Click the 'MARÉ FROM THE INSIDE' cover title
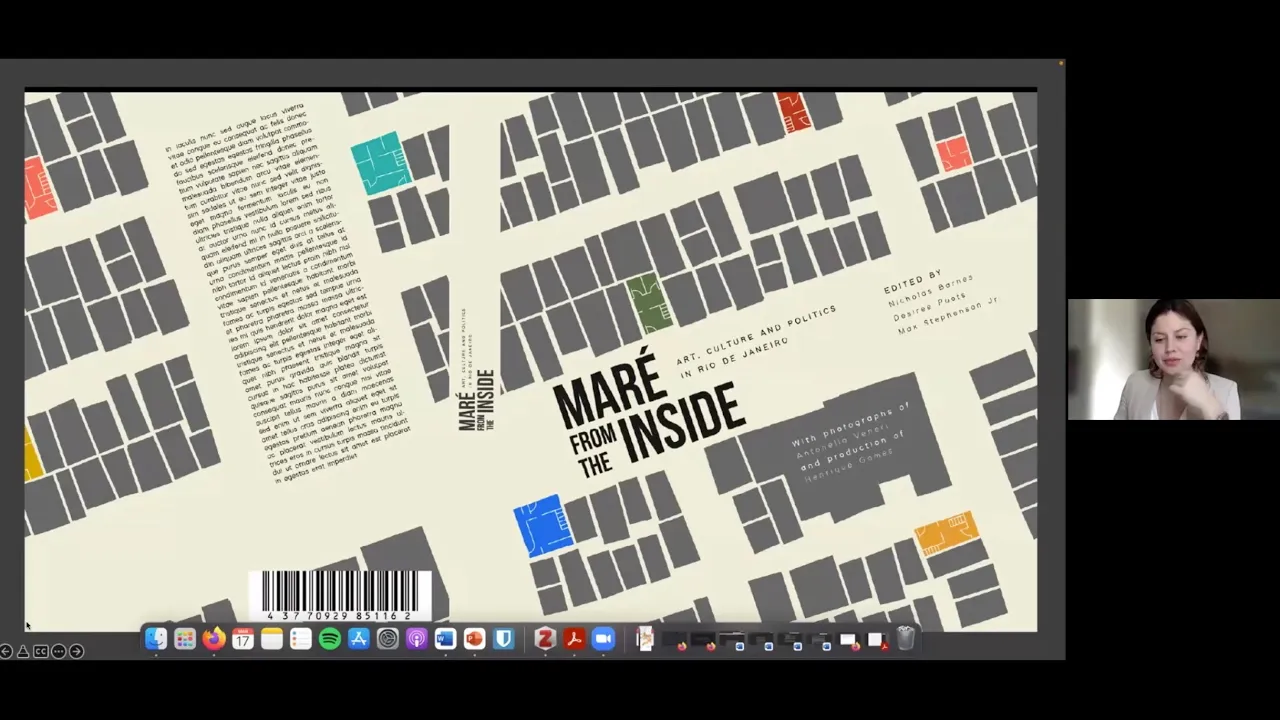1280x720 pixels. tap(650, 412)
